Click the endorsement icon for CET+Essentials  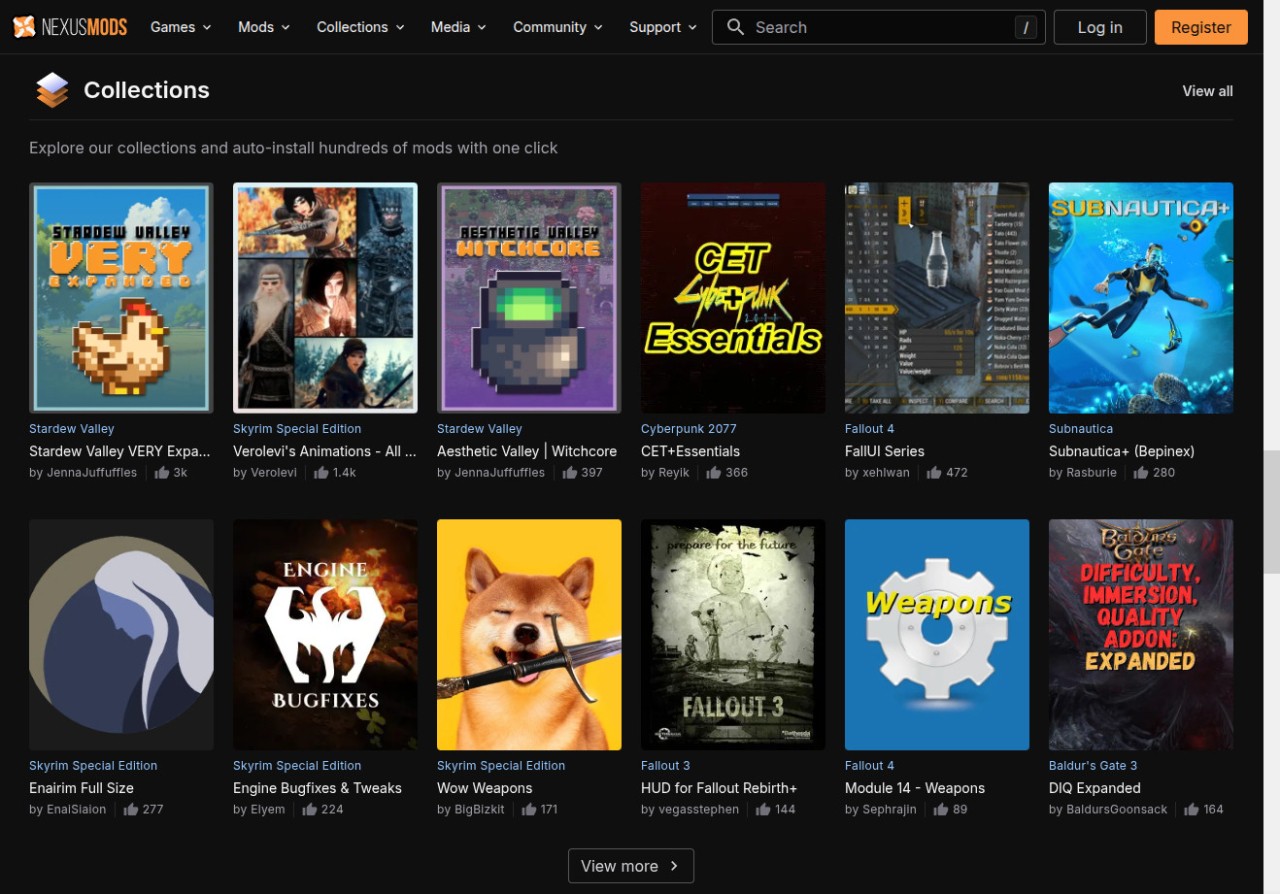point(714,473)
